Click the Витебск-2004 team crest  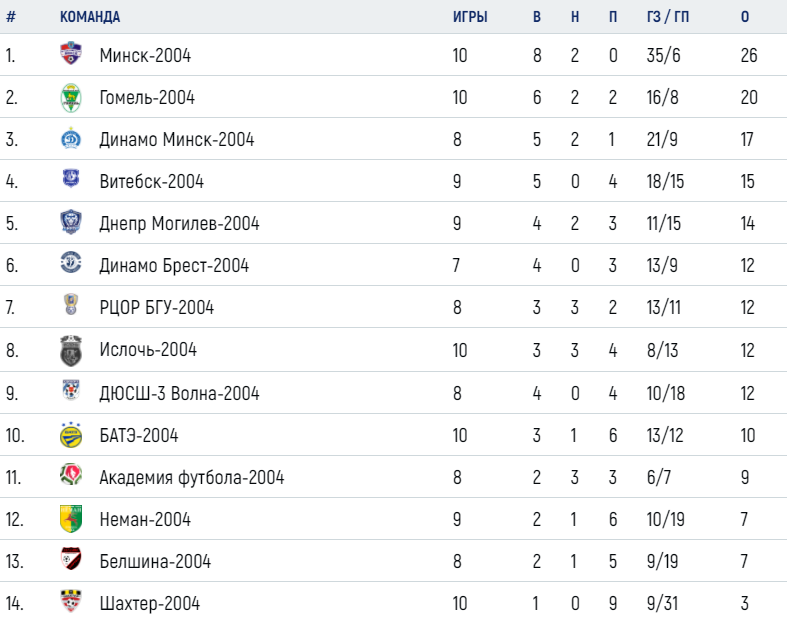(71, 178)
